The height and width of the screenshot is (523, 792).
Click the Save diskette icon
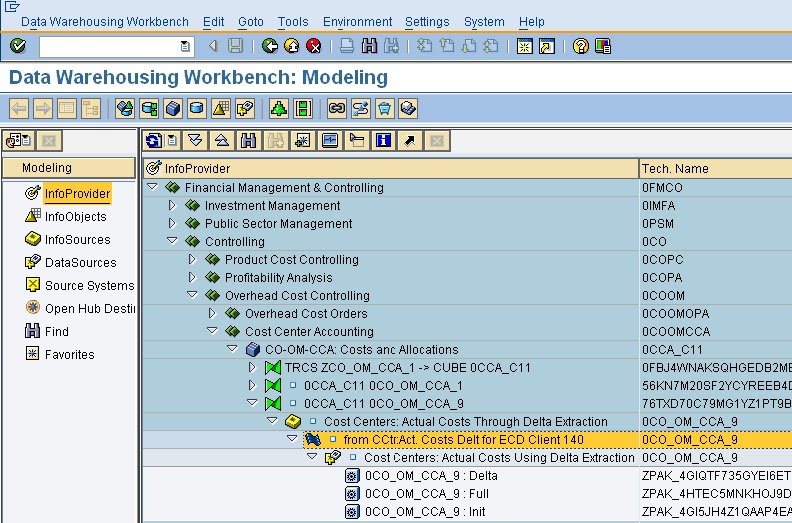pyautogui.click(x=235, y=46)
